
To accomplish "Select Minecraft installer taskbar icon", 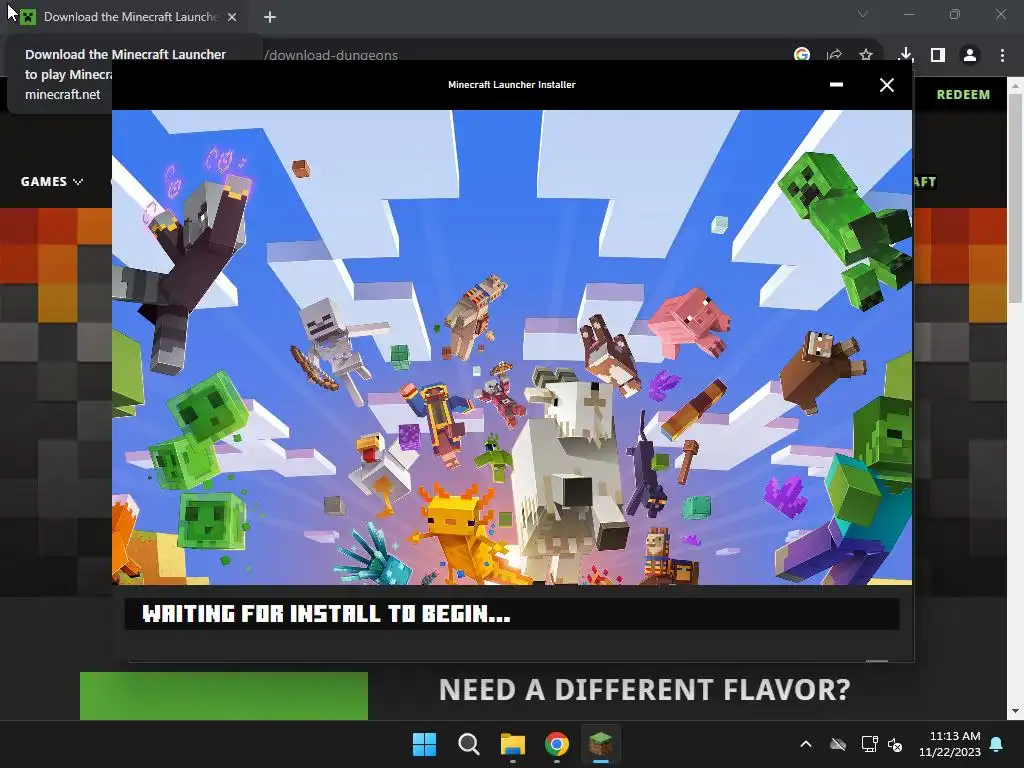I will click(x=600, y=744).
